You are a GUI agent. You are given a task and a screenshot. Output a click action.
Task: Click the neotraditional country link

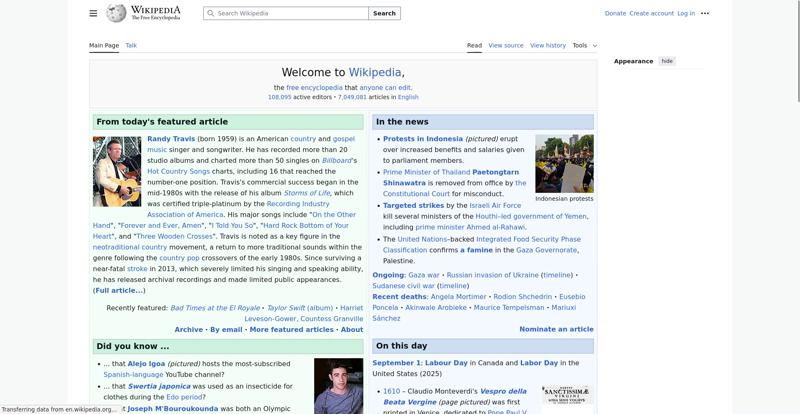130,247
